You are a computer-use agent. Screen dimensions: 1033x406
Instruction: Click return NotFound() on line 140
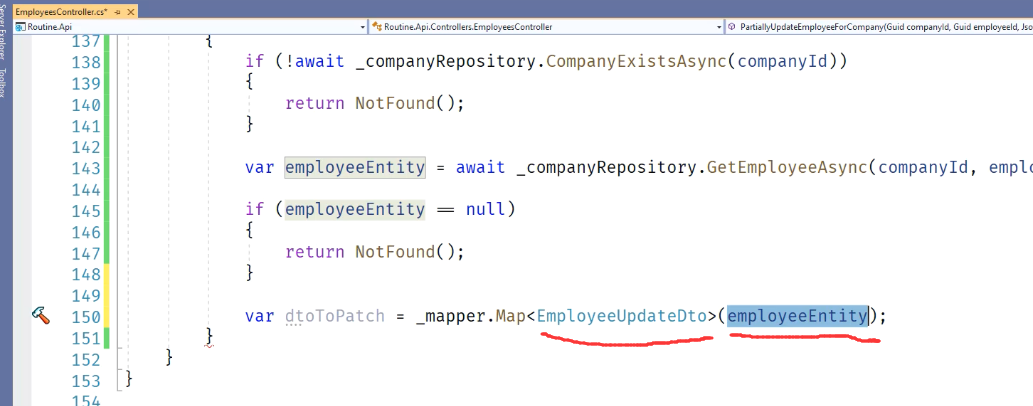[x=375, y=103]
